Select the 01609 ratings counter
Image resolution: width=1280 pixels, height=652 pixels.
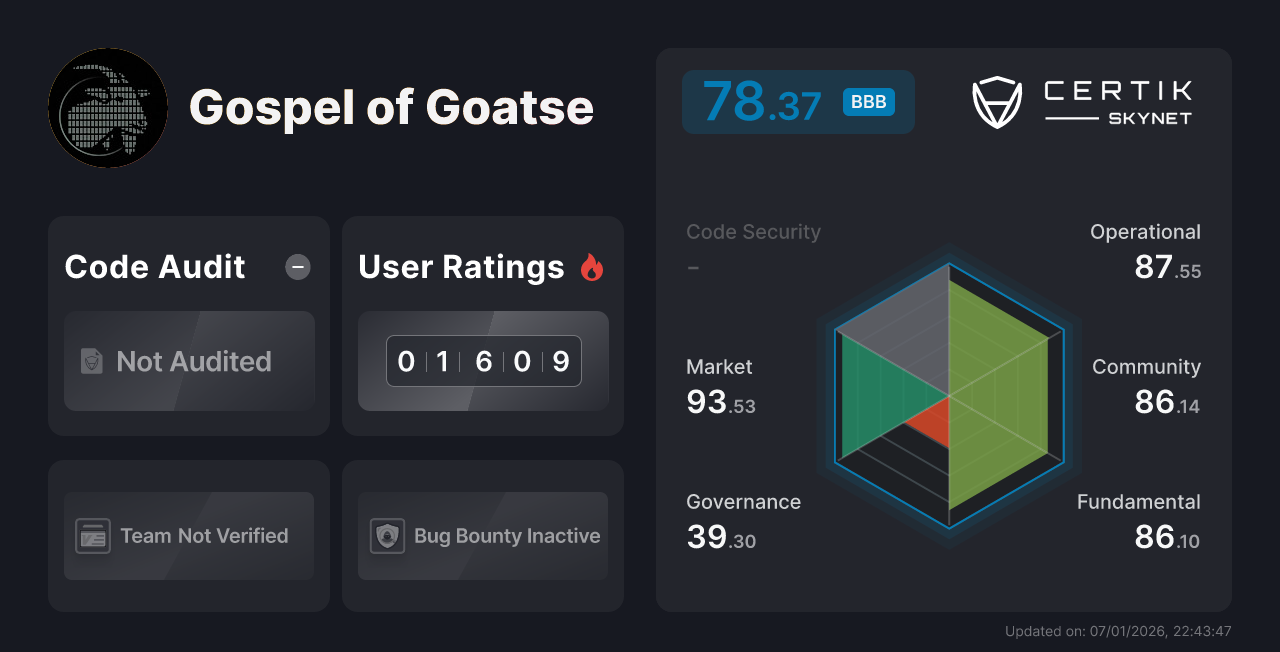pyautogui.click(x=483, y=361)
